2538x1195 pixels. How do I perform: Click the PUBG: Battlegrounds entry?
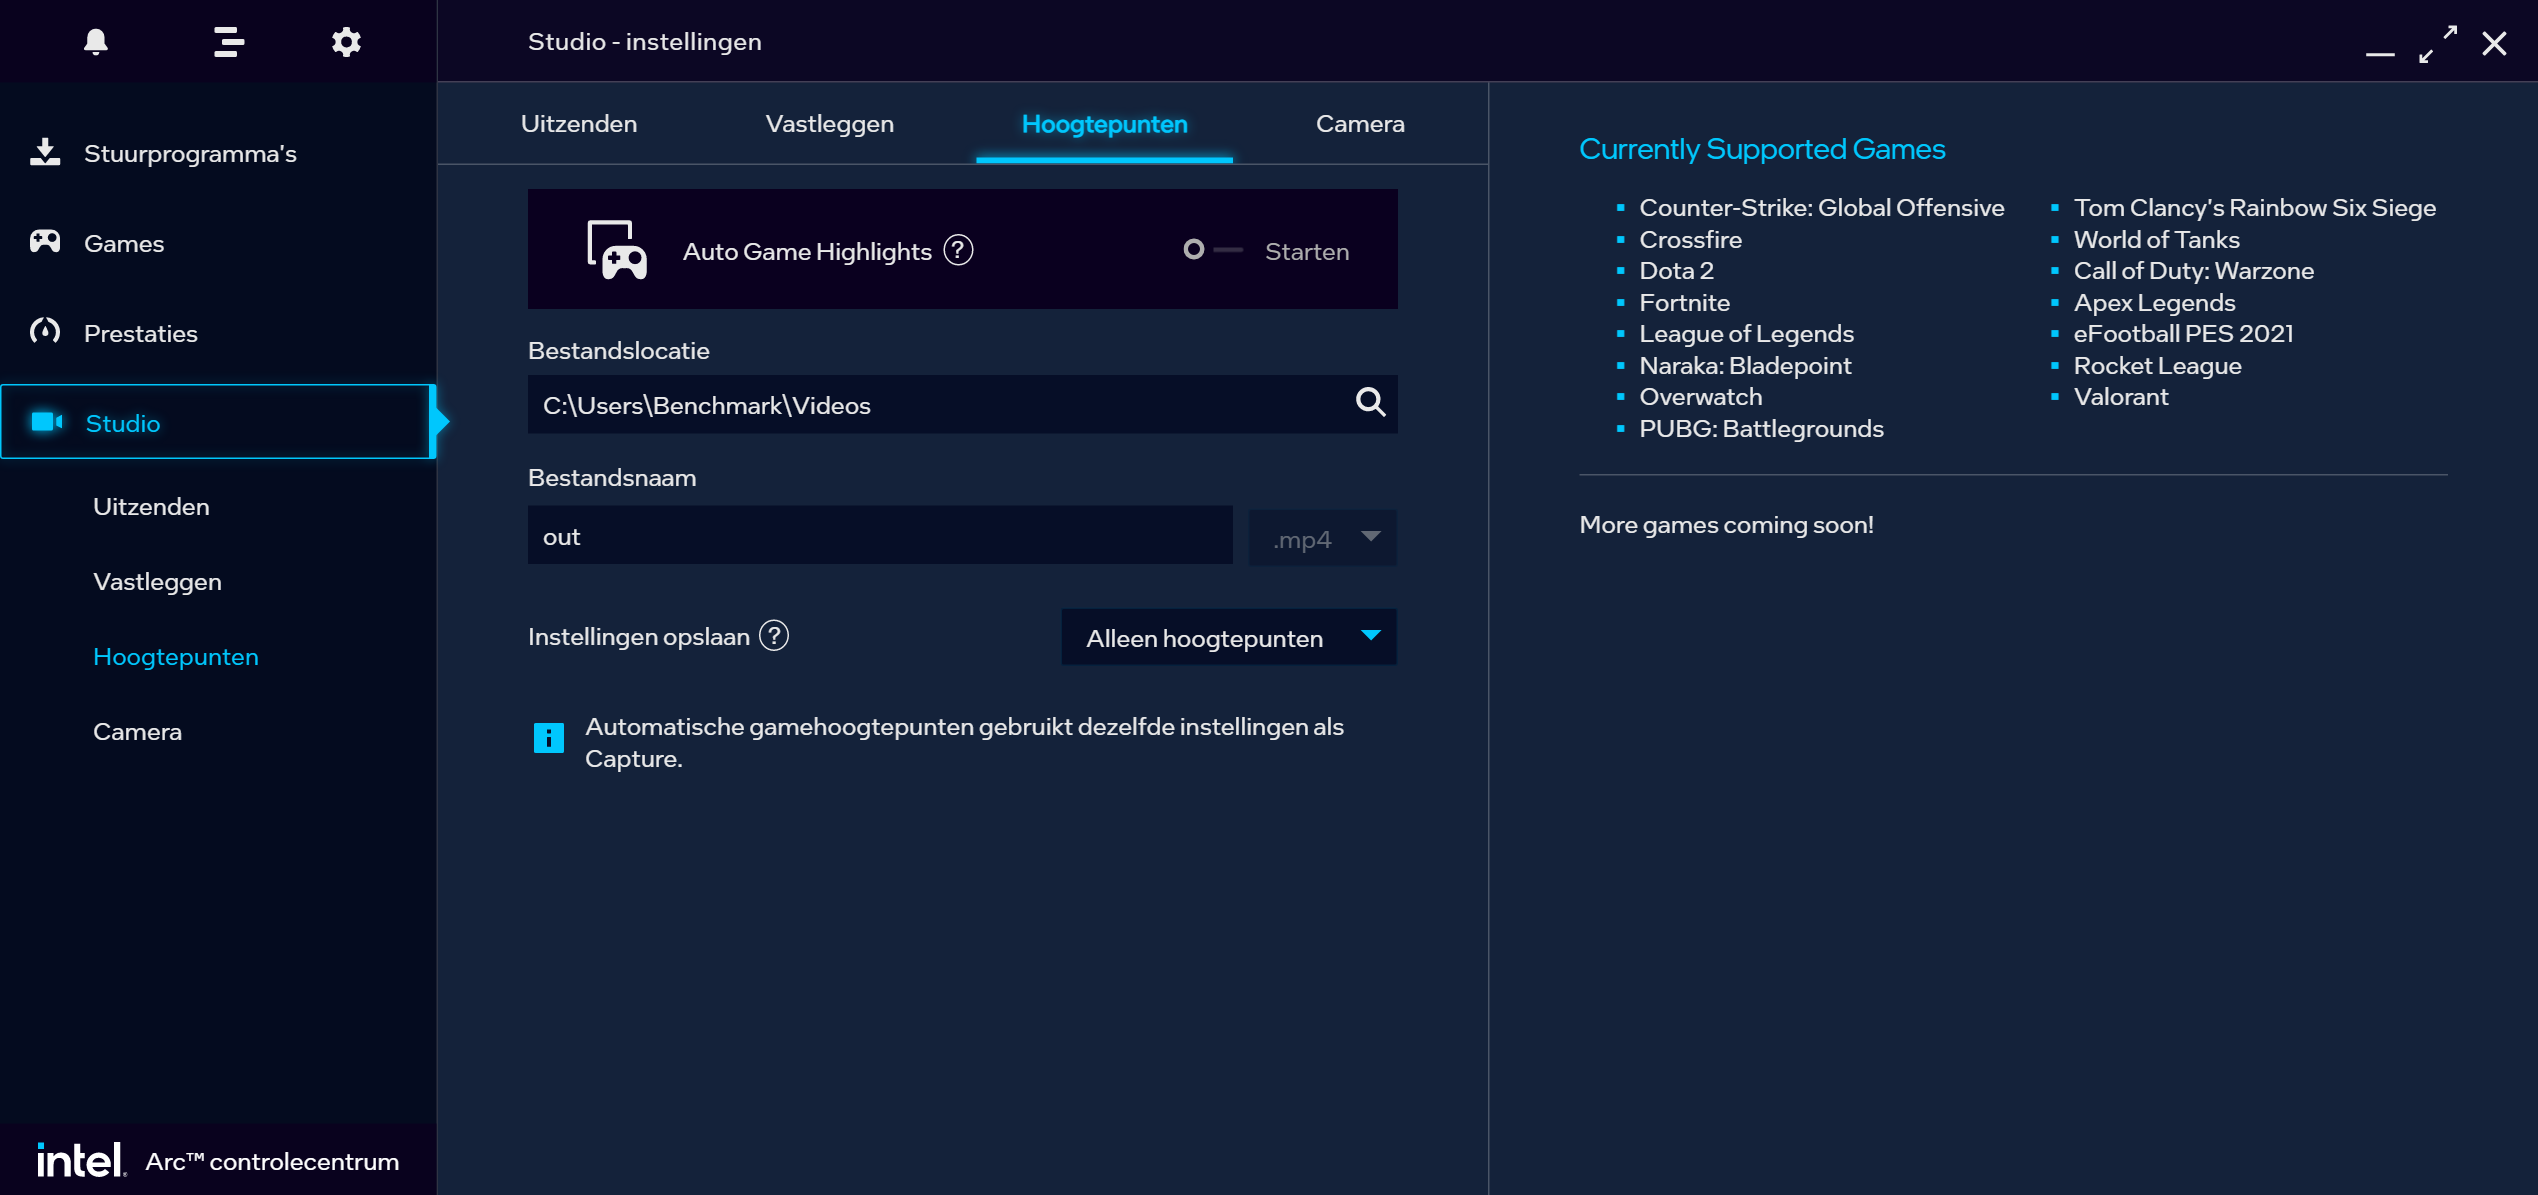[x=1761, y=428]
